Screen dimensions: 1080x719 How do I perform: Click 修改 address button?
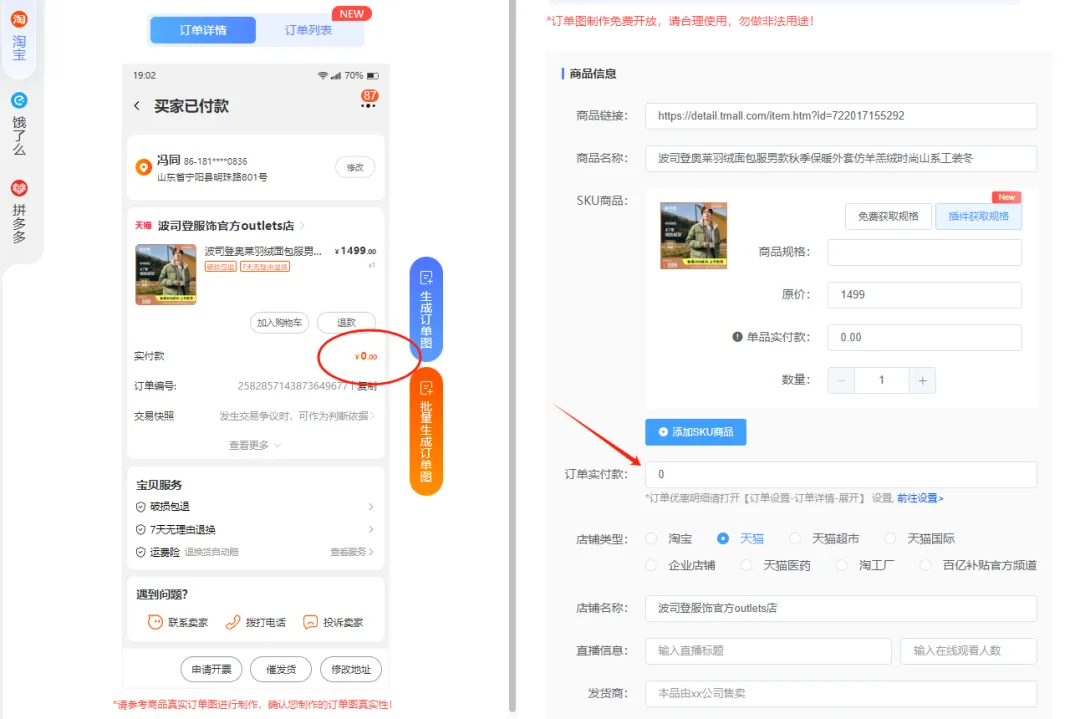pyautogui.click(x=355, y=167)
